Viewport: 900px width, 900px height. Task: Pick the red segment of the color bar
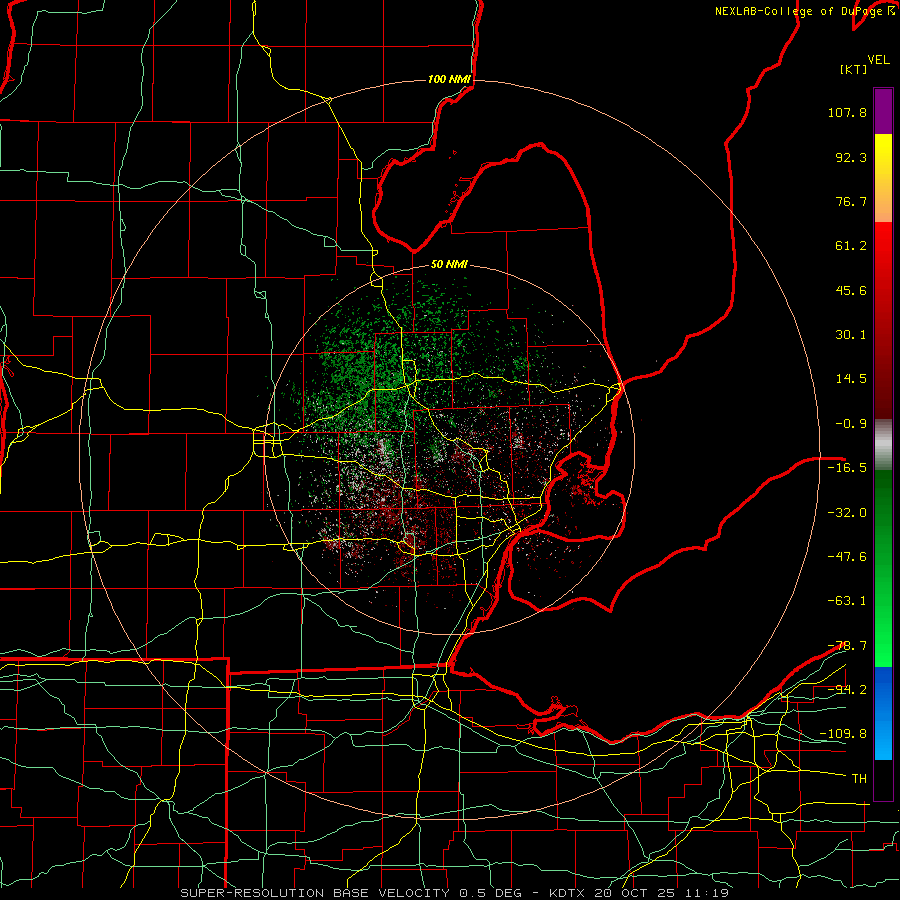point(883,320)
